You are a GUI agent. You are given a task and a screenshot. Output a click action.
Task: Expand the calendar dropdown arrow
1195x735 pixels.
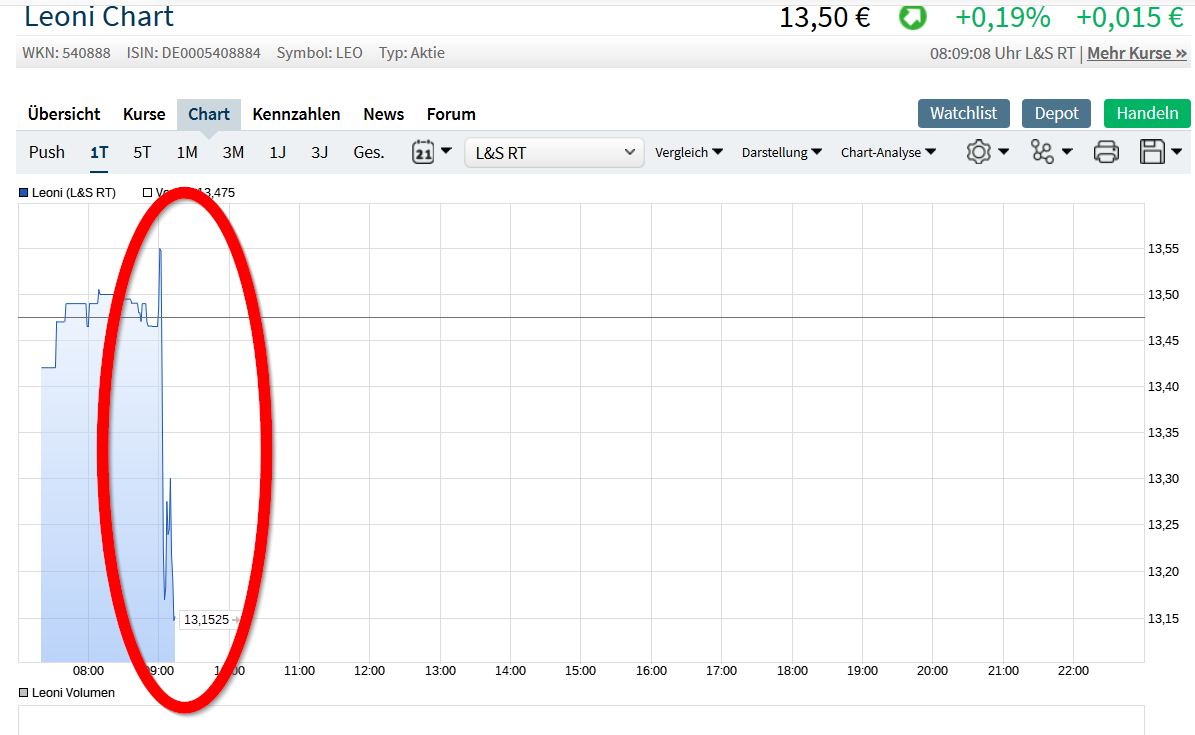[x=447, y=151]
